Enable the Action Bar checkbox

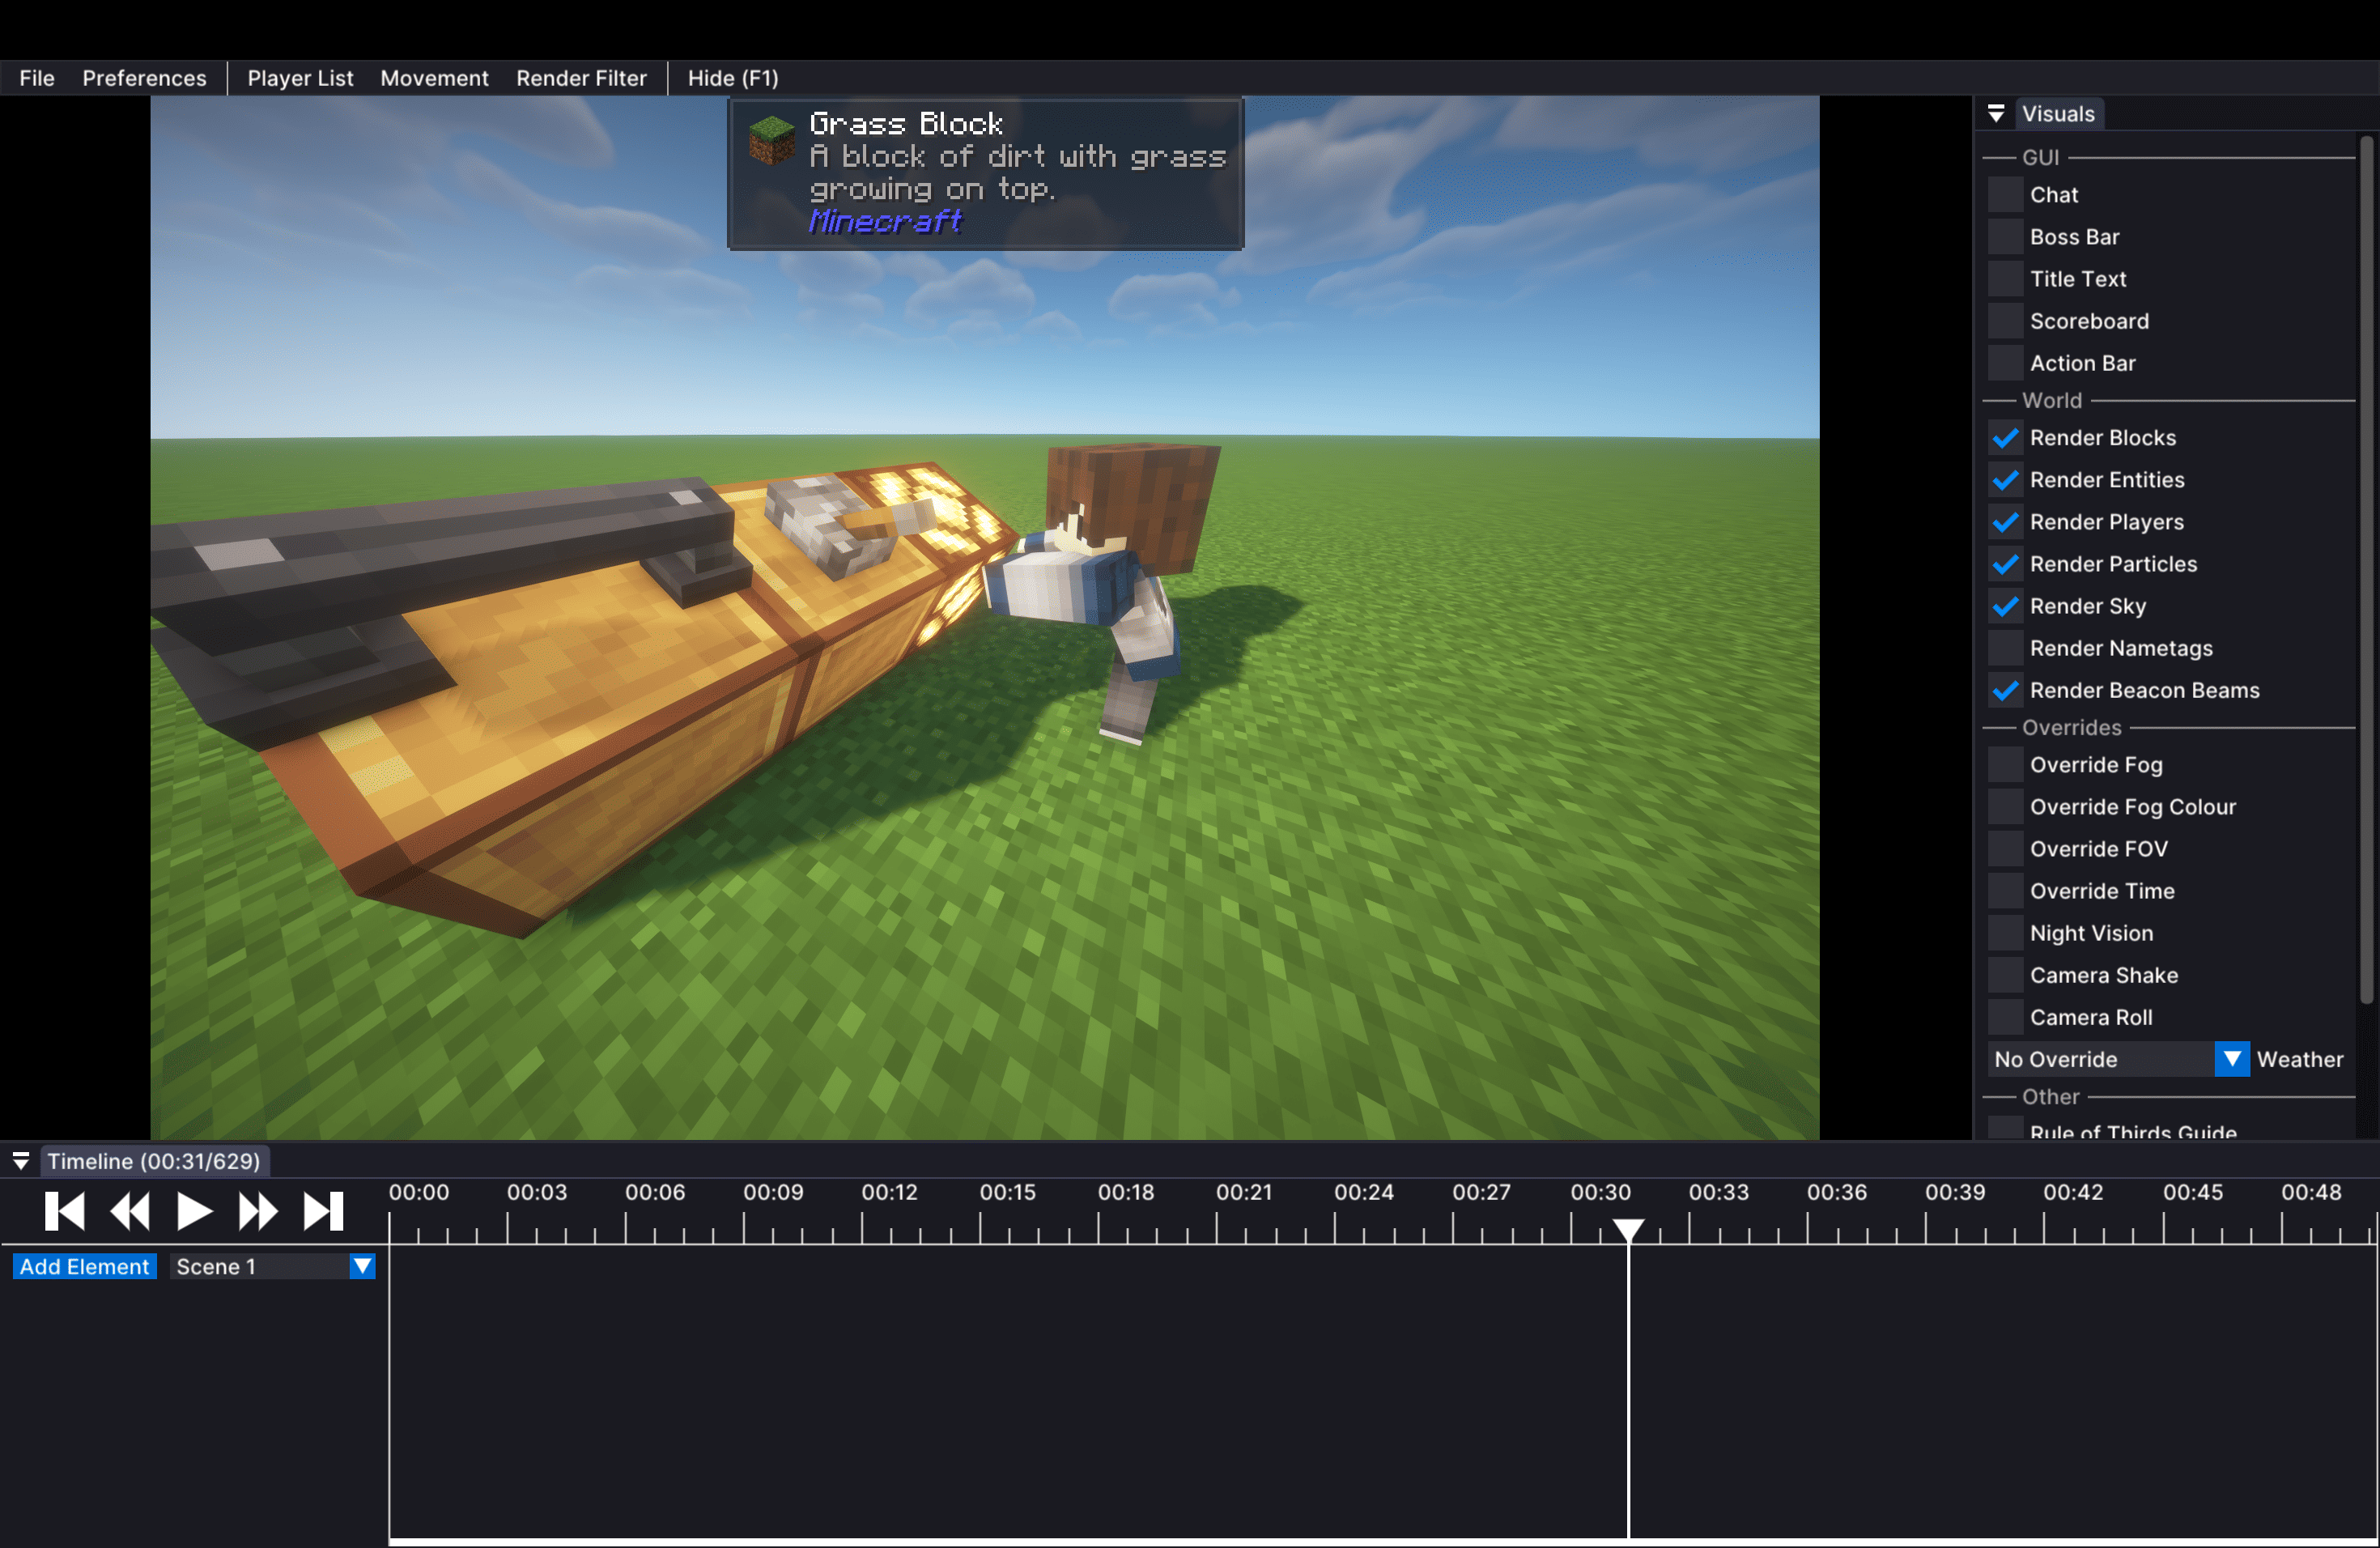2005,363
